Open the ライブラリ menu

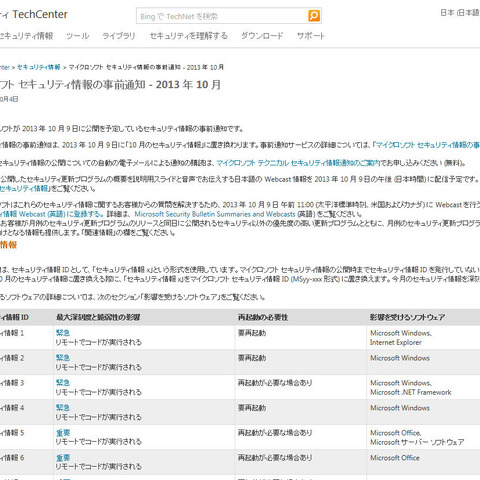(119, 36)
